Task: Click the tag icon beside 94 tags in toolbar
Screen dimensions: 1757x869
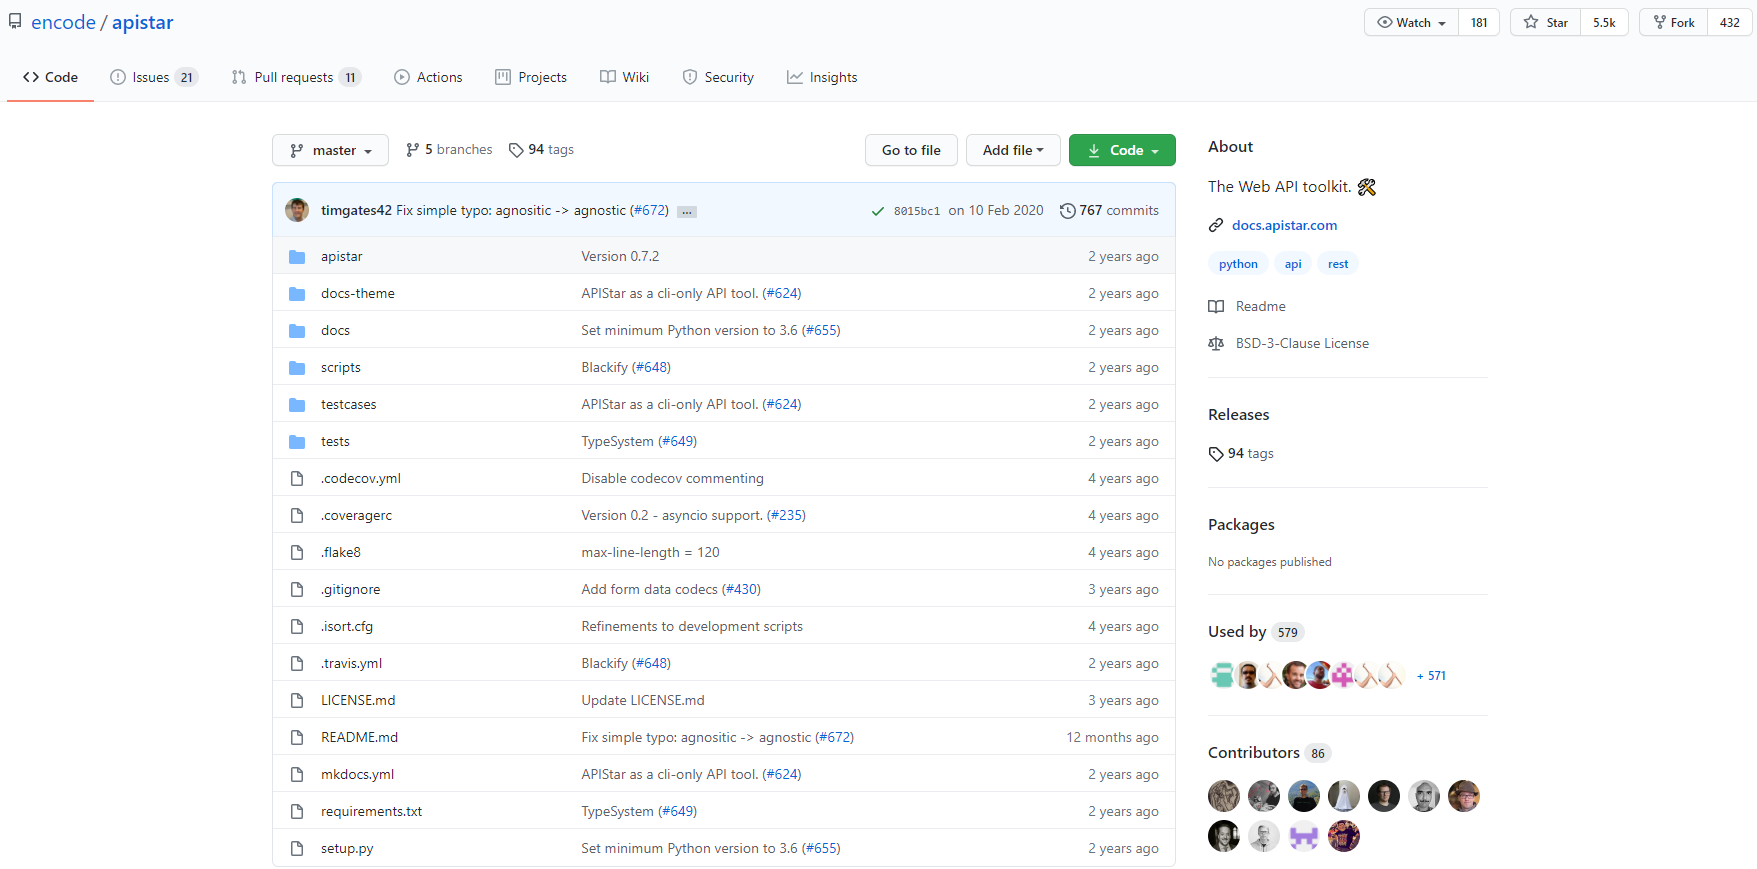Action: (x=516, y=150)
